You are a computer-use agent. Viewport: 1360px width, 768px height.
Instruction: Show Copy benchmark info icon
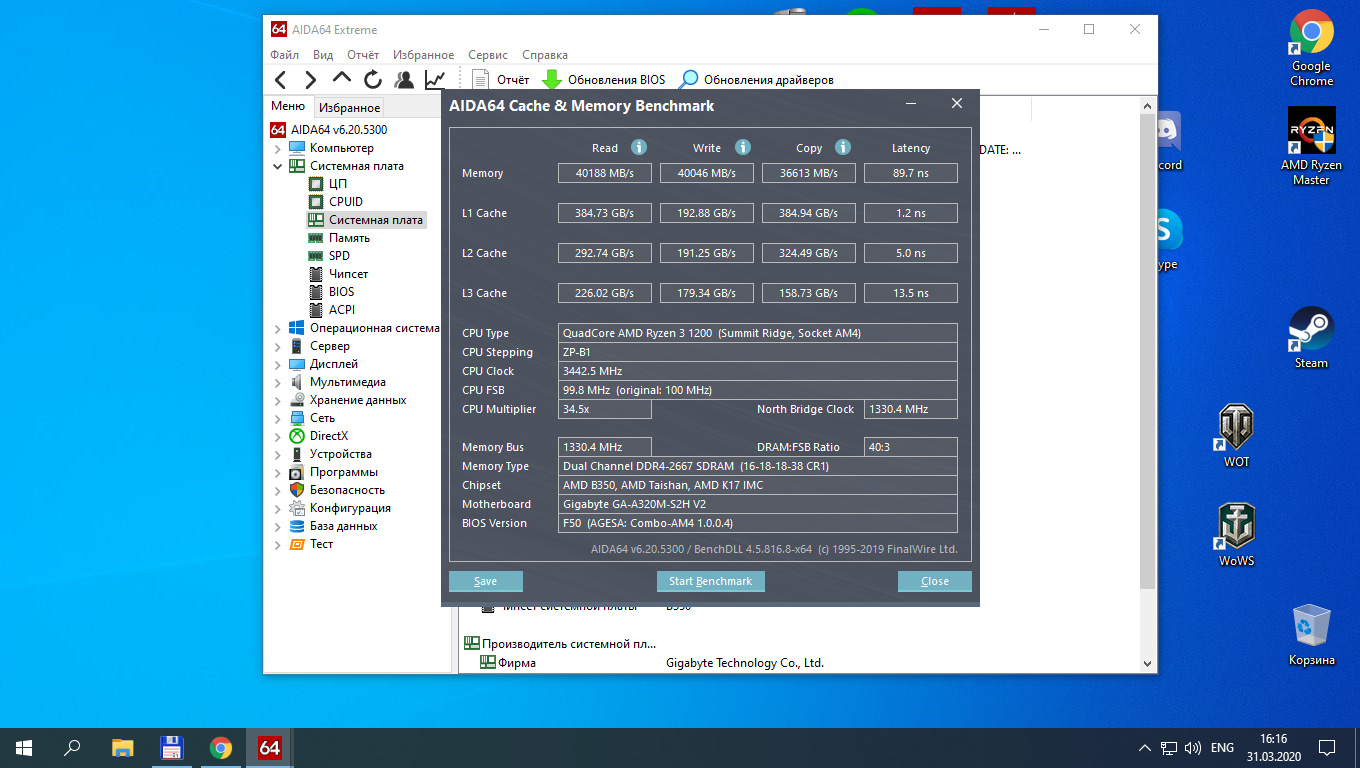[x=843, y=147]
